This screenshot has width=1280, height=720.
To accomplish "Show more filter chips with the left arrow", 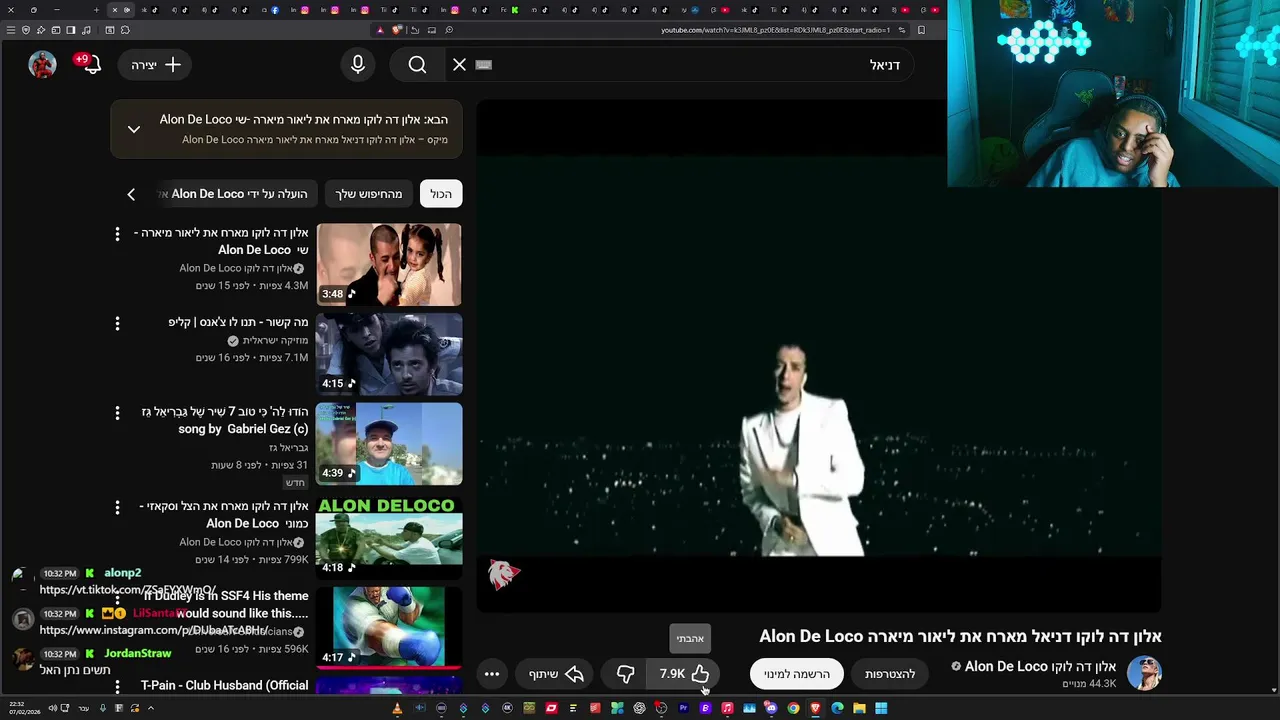I will point(131,194).
